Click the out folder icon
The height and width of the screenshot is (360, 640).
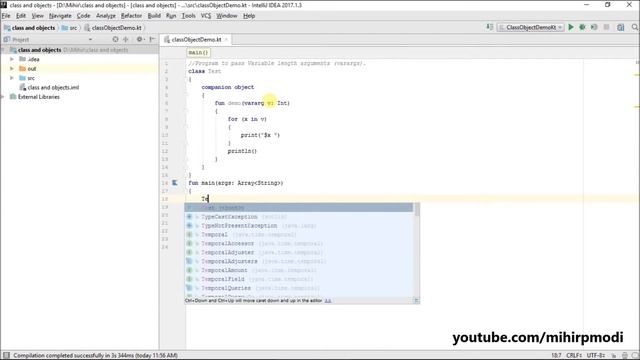[22, 69]
